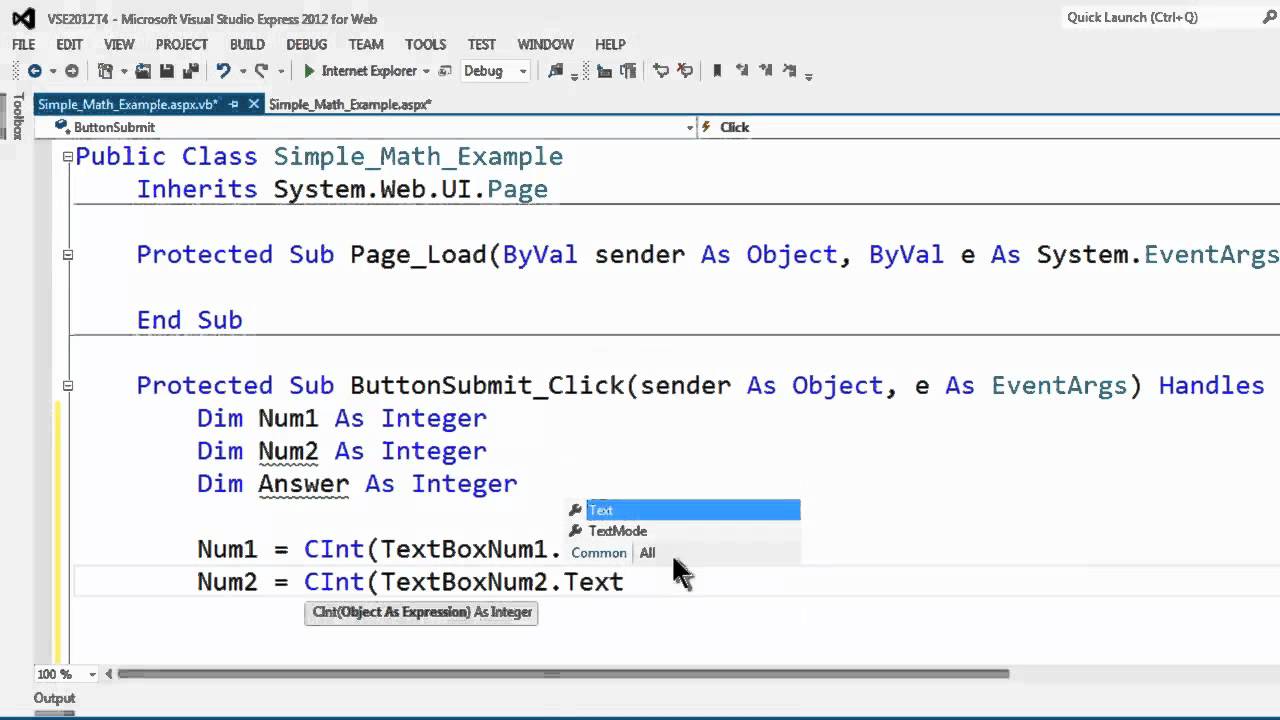Click the Navigate Forward arrow icon
The height and width of the screenshot is (720, 1280).
[x=72, y=71]
